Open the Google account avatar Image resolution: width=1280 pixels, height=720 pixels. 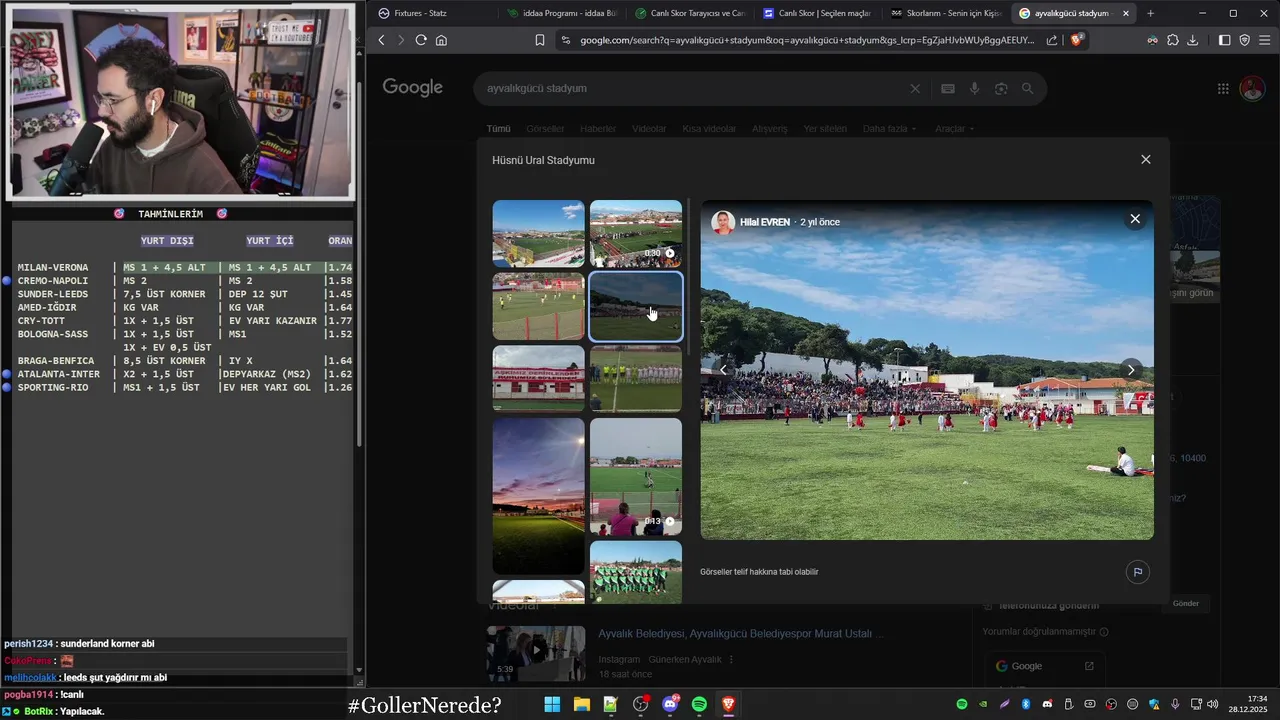click(1252, 88)
